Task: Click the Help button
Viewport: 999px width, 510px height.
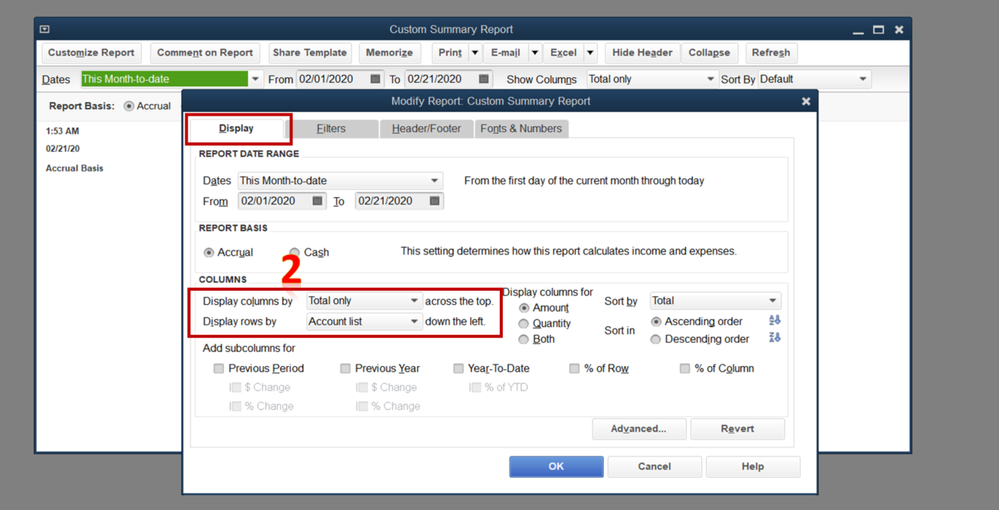Action: pyautogui.click(x=752, y=467)
